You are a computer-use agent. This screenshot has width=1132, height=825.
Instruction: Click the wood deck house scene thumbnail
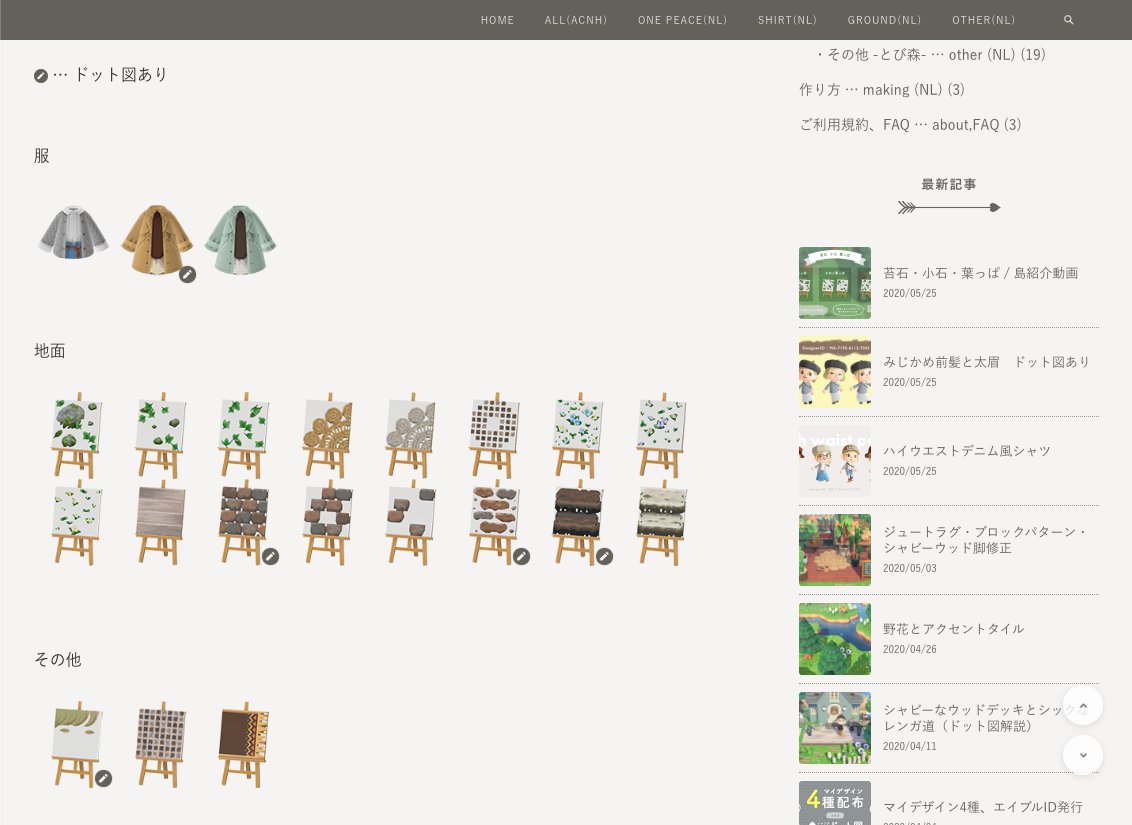835,728
